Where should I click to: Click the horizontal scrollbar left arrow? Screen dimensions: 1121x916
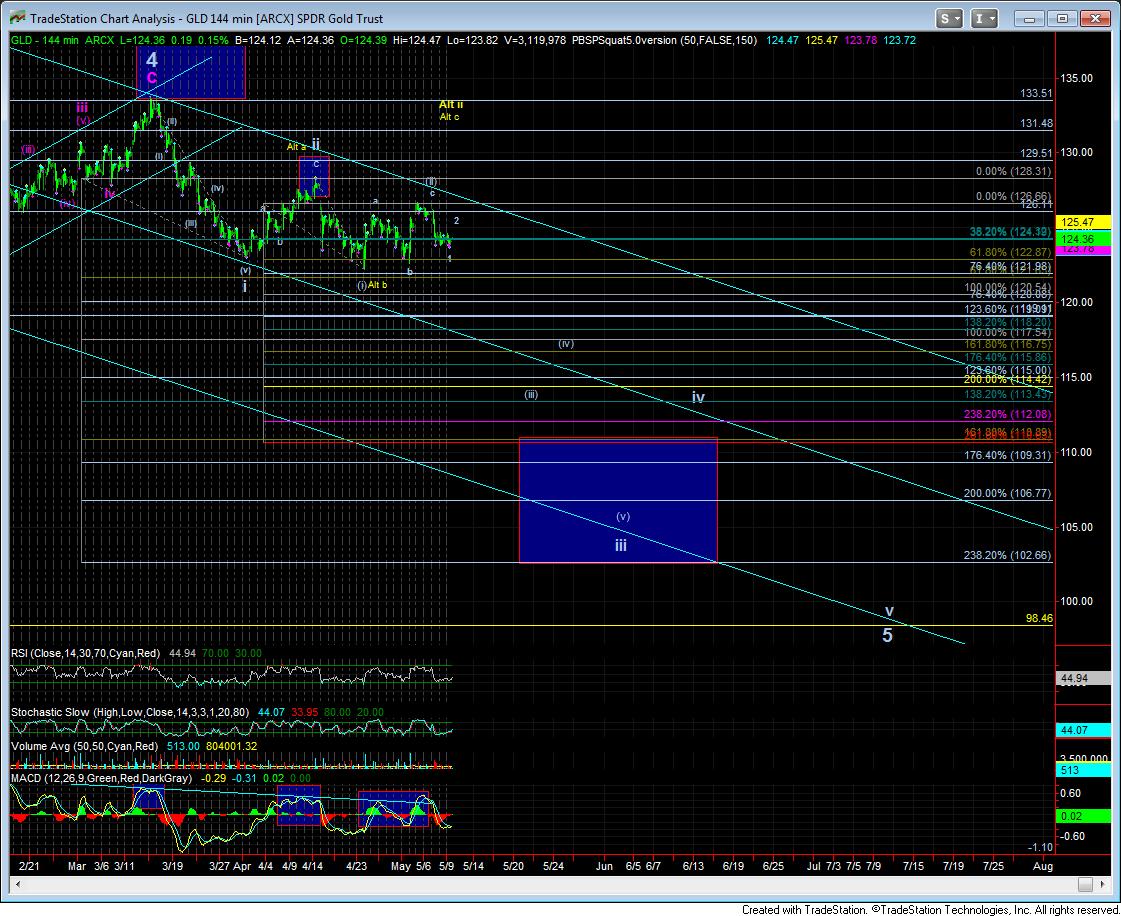click(19, 885)
